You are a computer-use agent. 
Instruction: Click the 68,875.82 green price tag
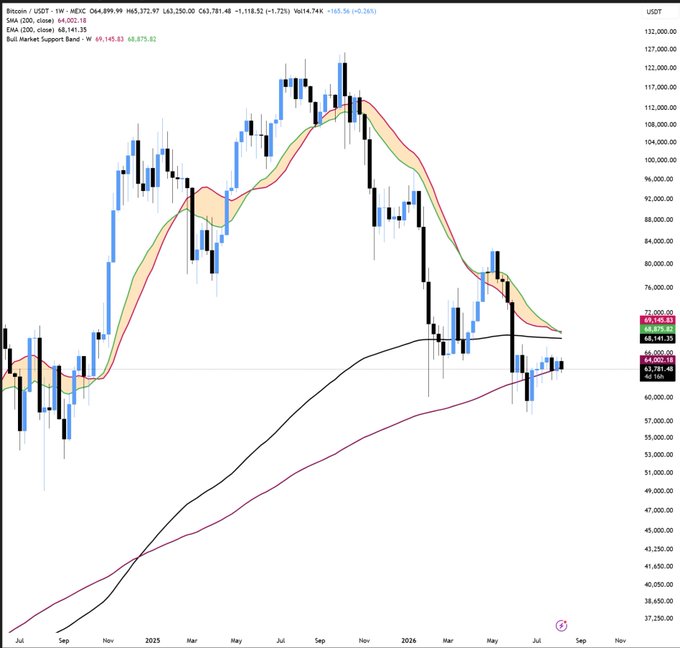tap(658, 329)
